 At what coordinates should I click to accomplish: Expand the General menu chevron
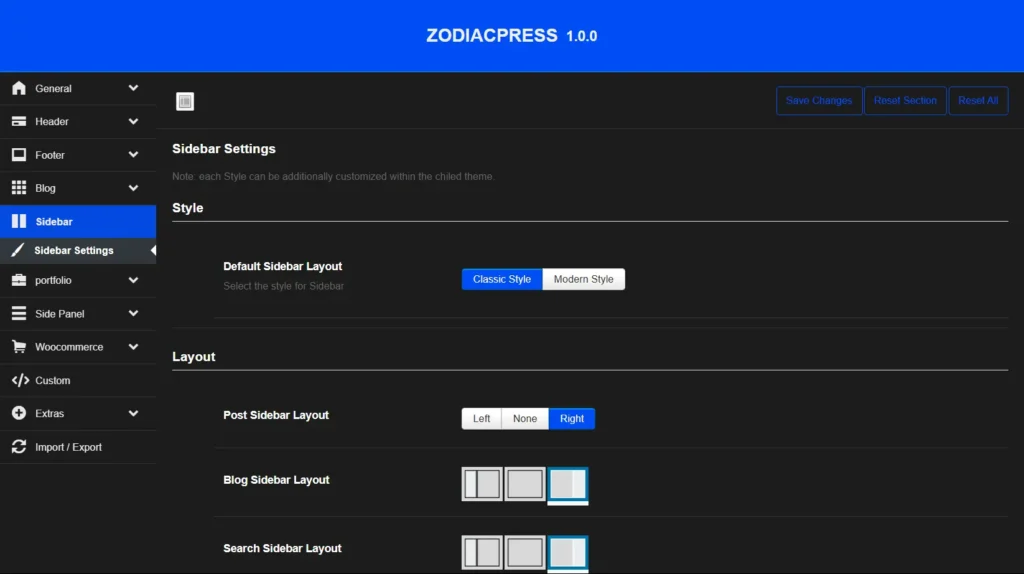[x=133, y=88]
